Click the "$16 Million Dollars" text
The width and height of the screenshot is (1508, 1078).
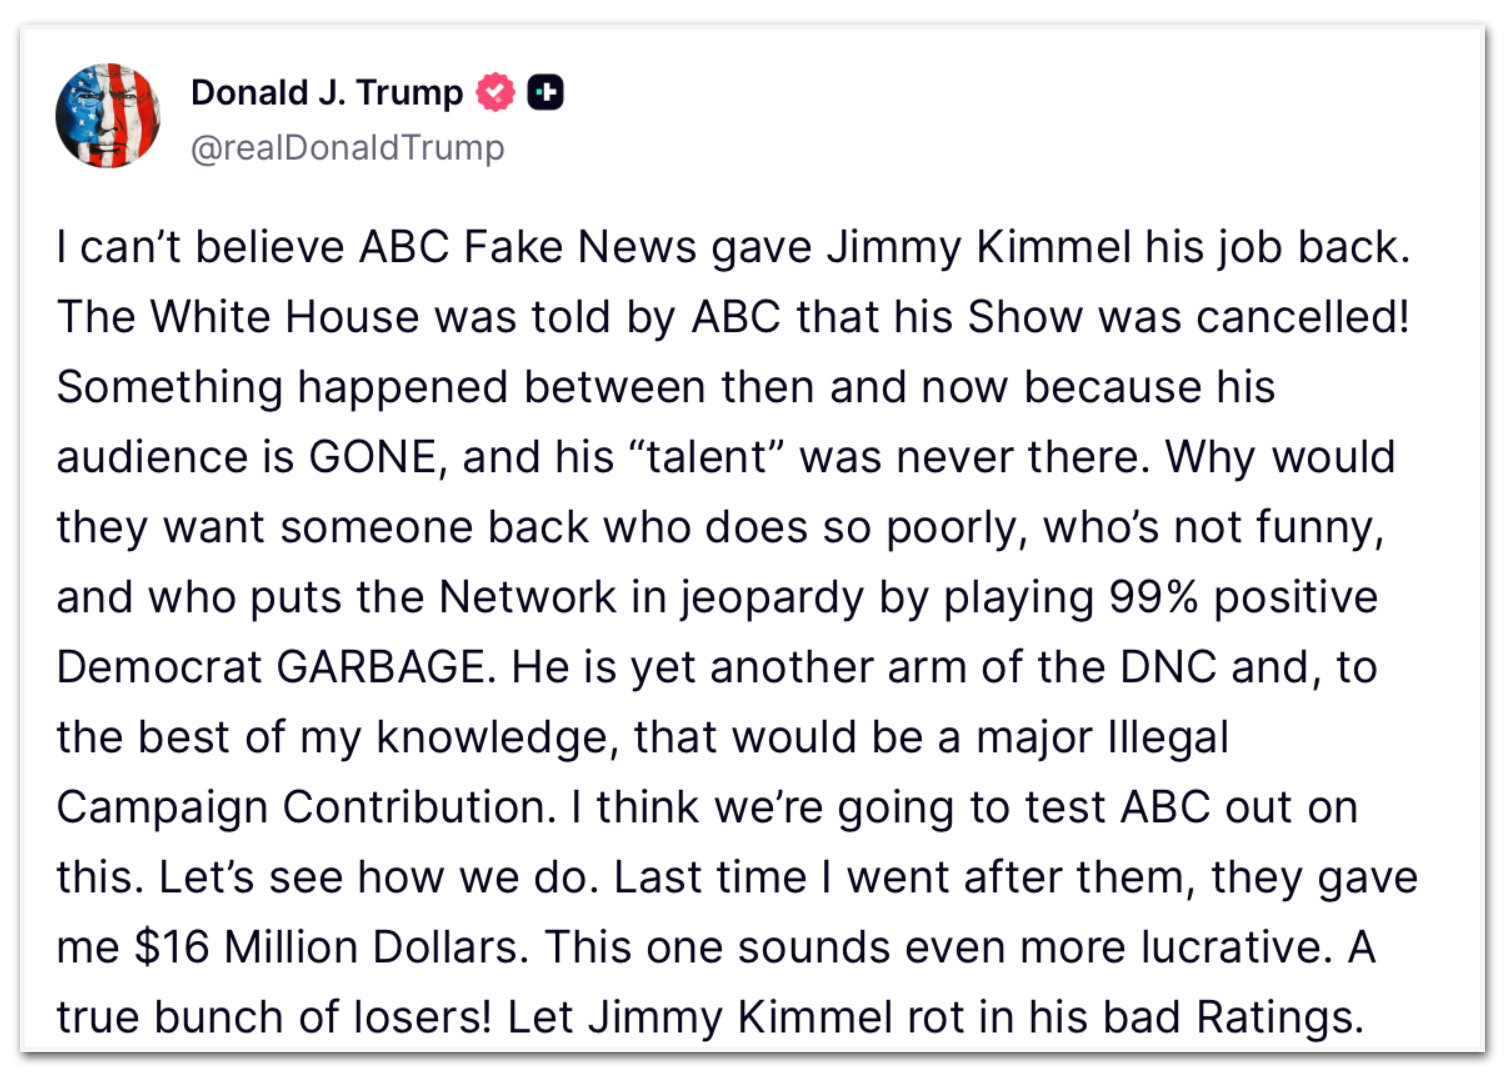pyautogui.click(x=331, y=947)
